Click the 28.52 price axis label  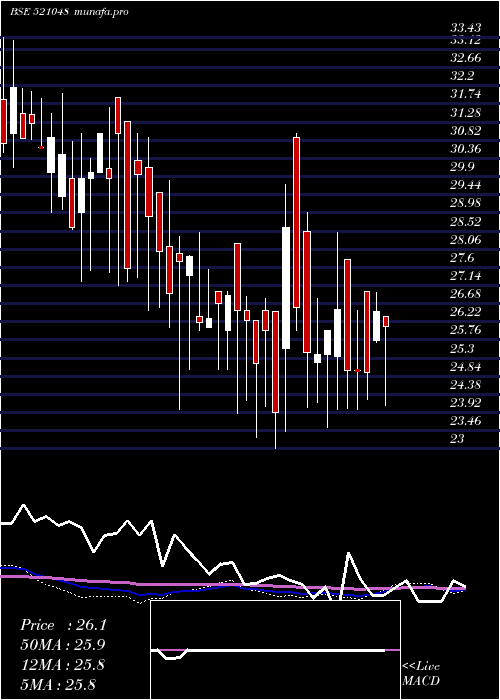(x=466, y=222)
